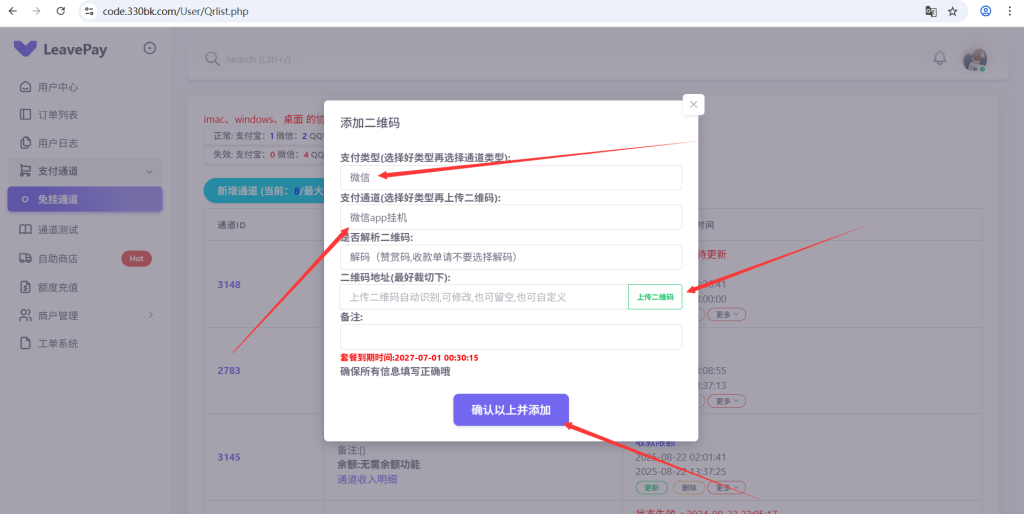The width and height of the screenshot is (1024, 514).
Task: Open 通道收入明细 link
Action: point(367,479)
